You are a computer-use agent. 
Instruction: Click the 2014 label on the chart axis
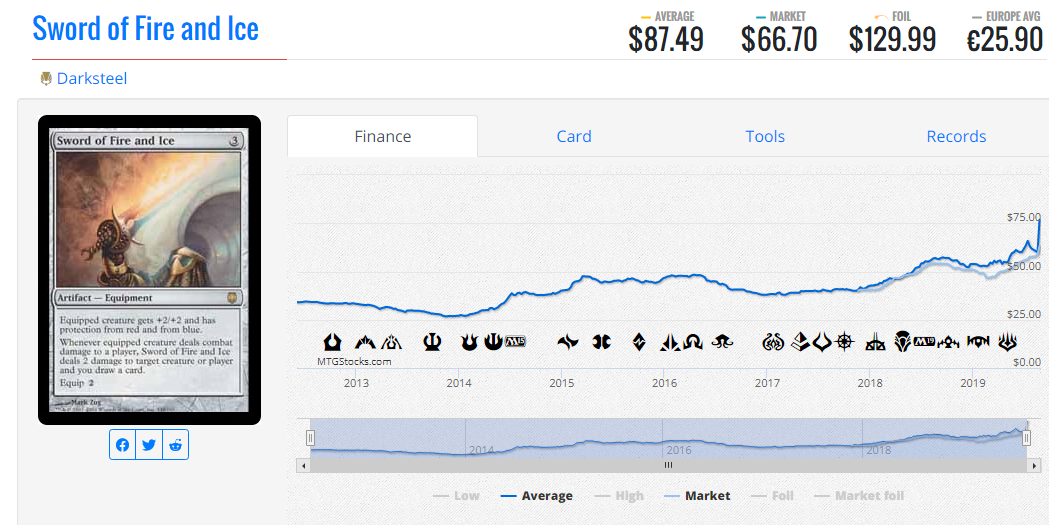click(459, 383)
